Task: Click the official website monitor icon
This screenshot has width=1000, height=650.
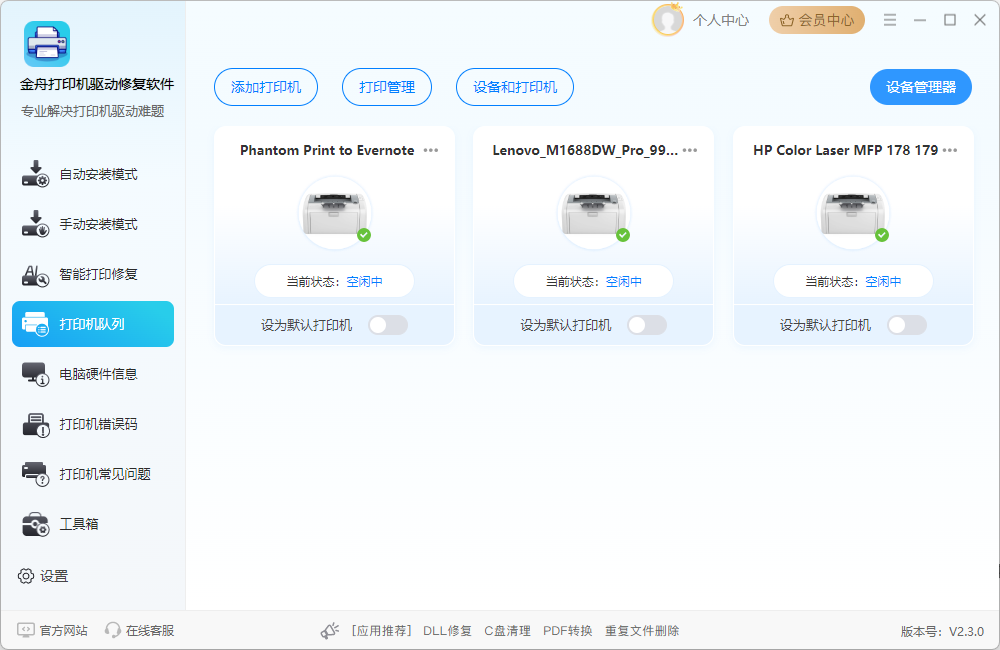Action: 26,630
